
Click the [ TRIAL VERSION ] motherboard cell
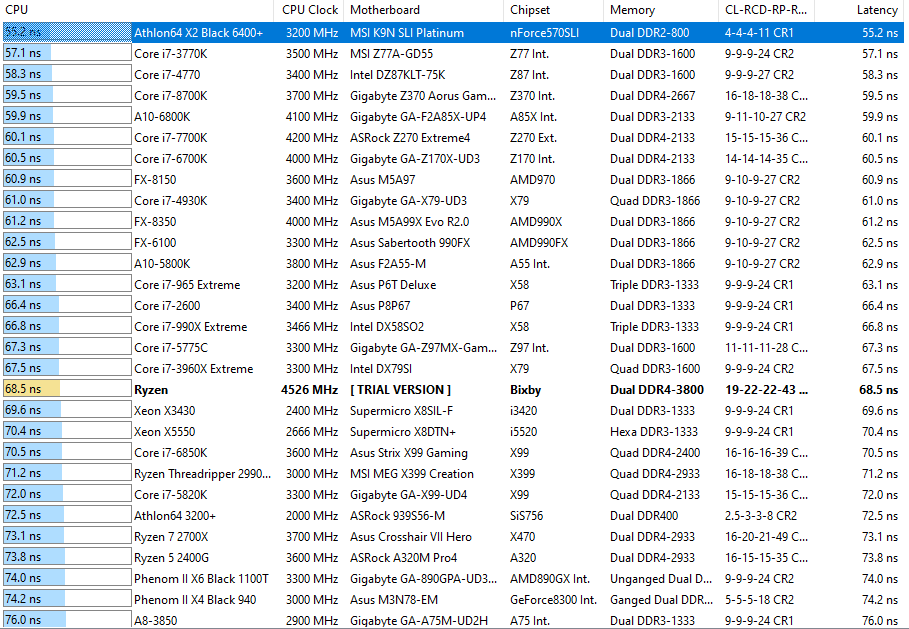click(x=400, y=390)
